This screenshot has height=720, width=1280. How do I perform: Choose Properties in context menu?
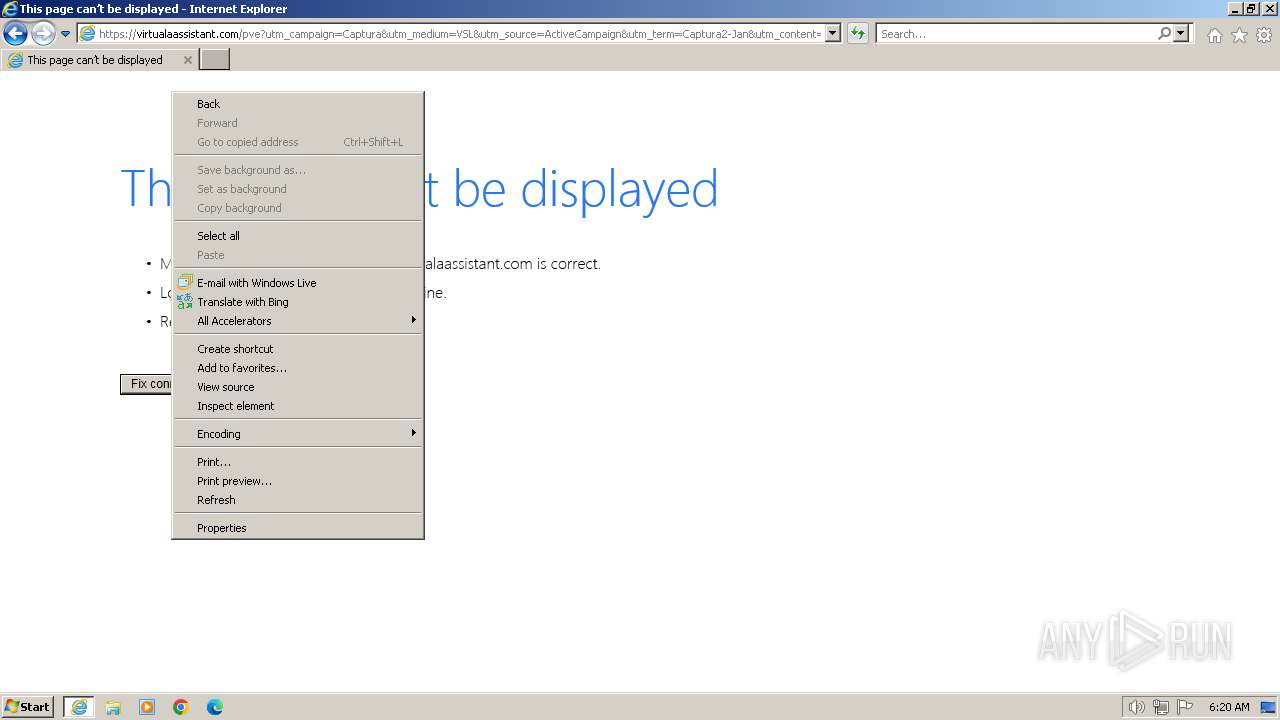click(x=298, y=528)
